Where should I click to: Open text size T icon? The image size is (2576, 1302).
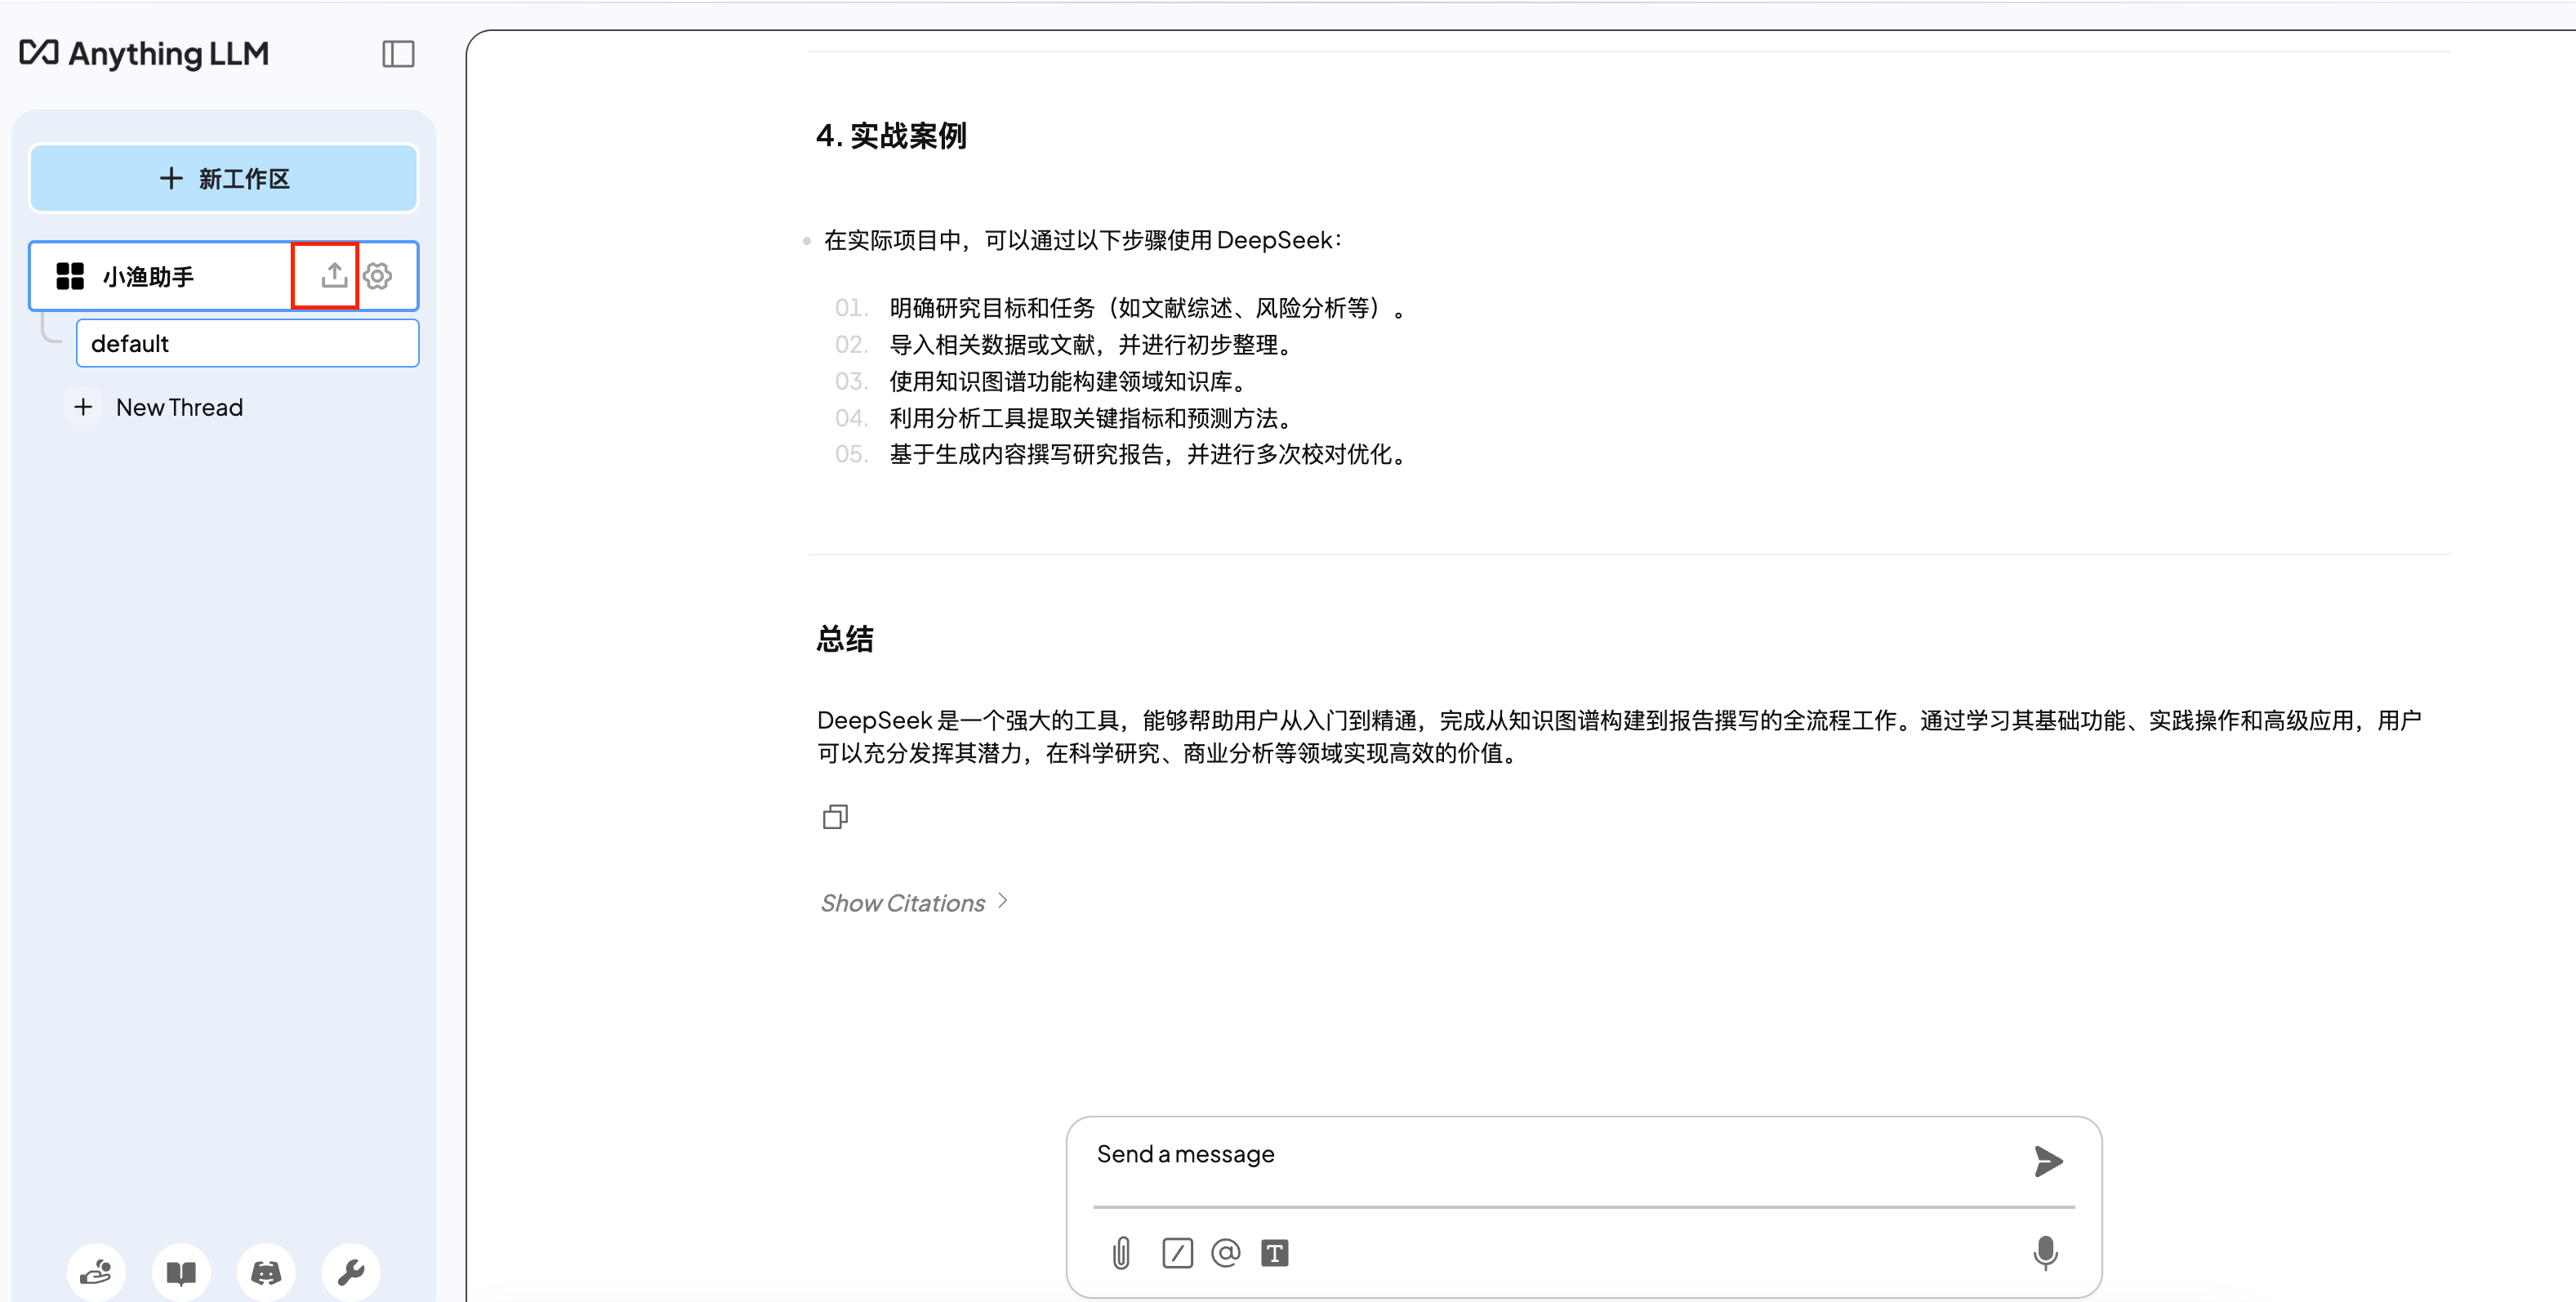pyautogui.click(x=1274, y=1253)
